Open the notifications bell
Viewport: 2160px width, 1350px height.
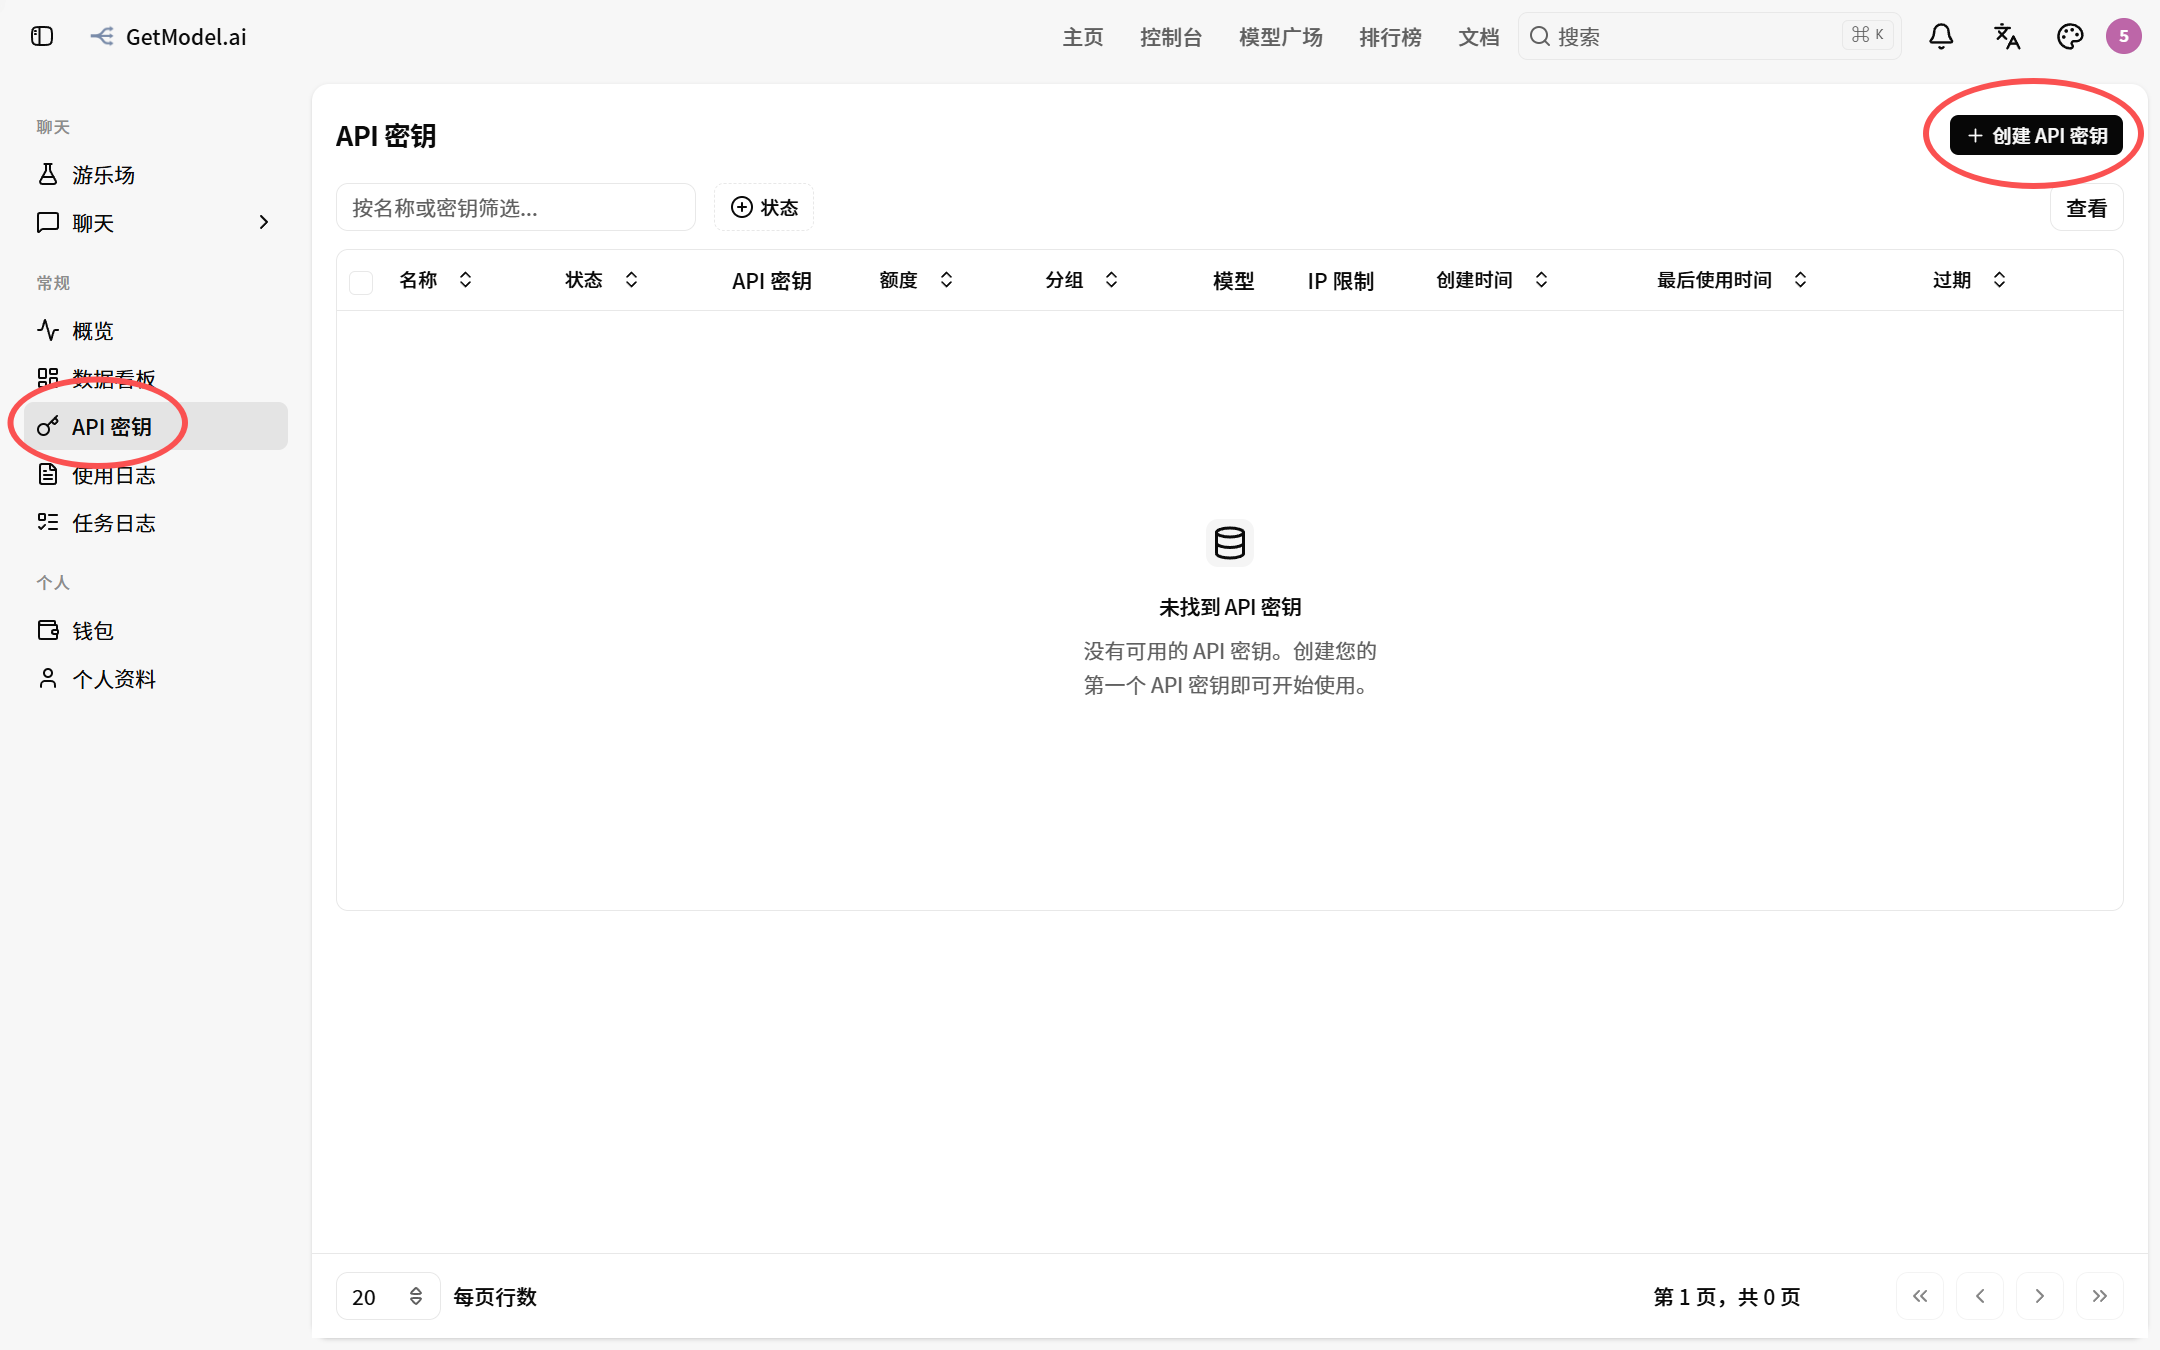(x=1941, y=37)
